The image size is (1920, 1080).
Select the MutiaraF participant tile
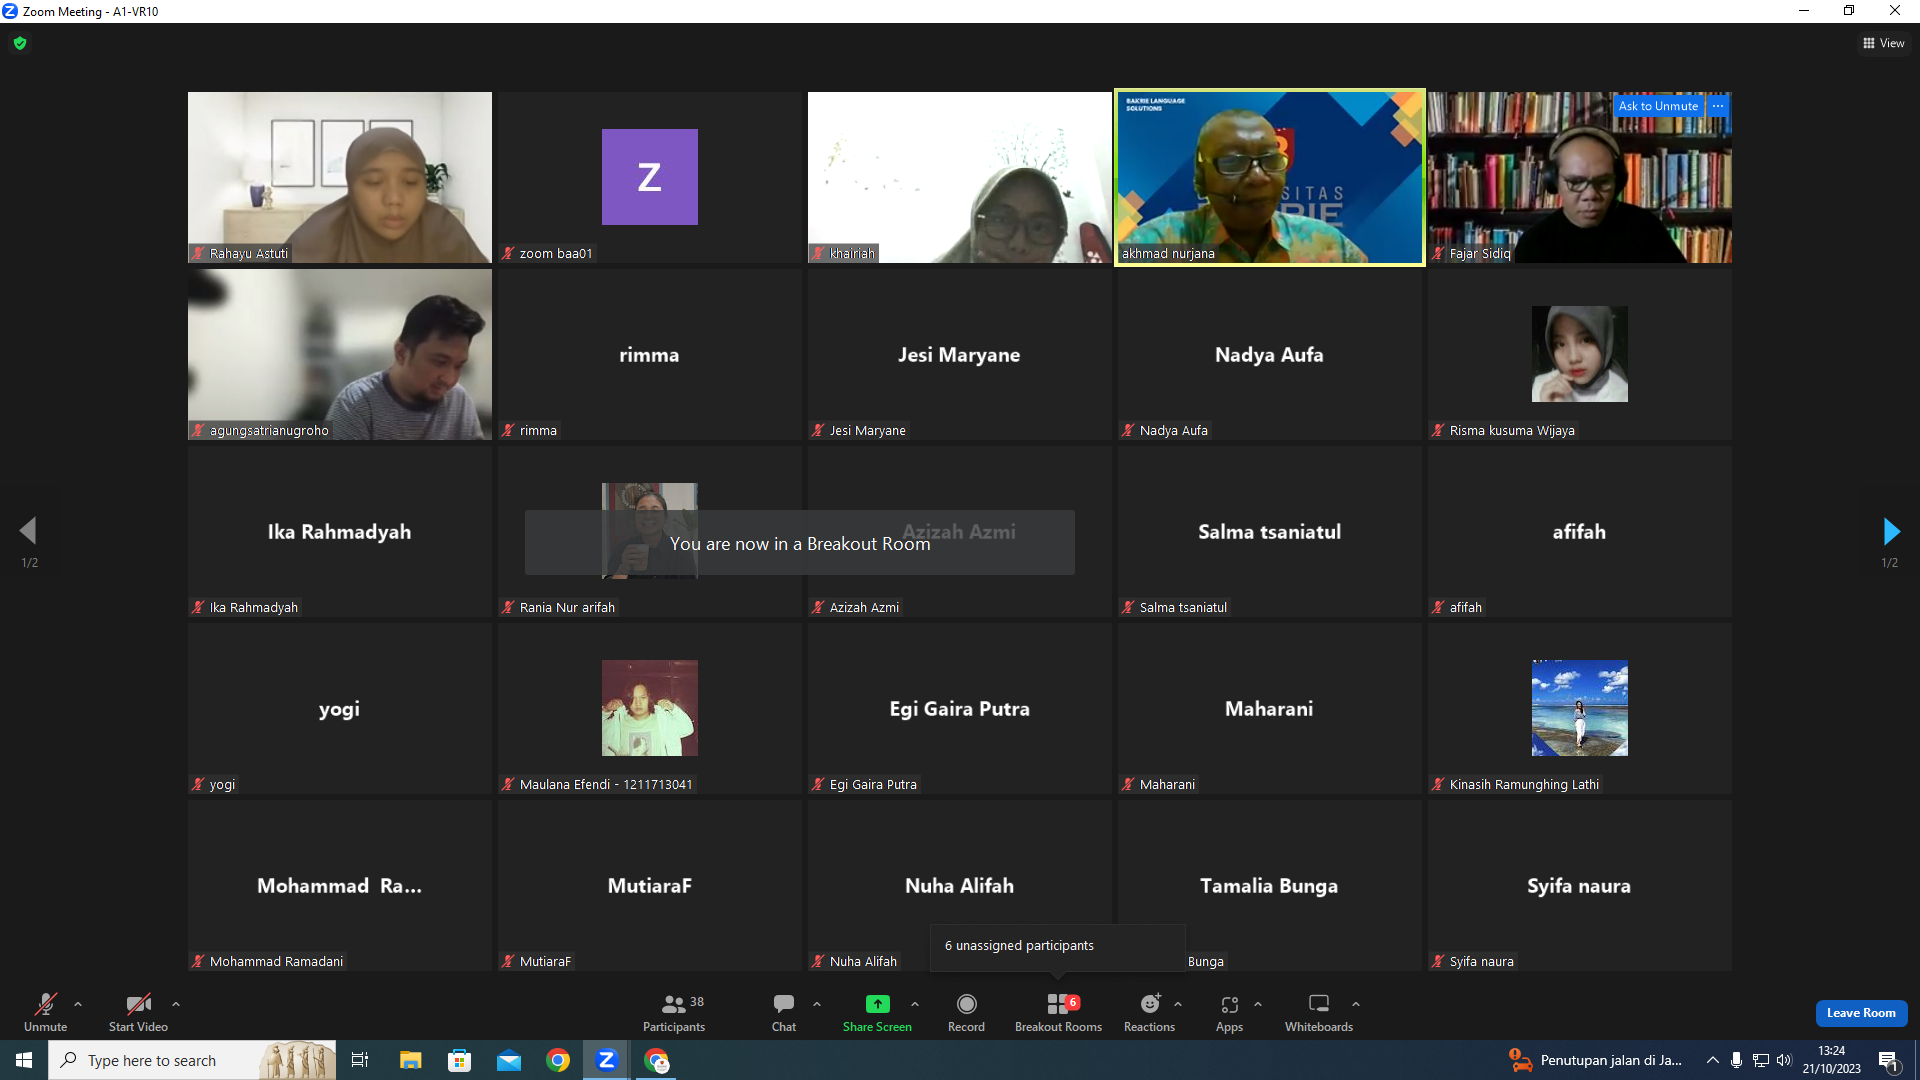coord(650,885)
